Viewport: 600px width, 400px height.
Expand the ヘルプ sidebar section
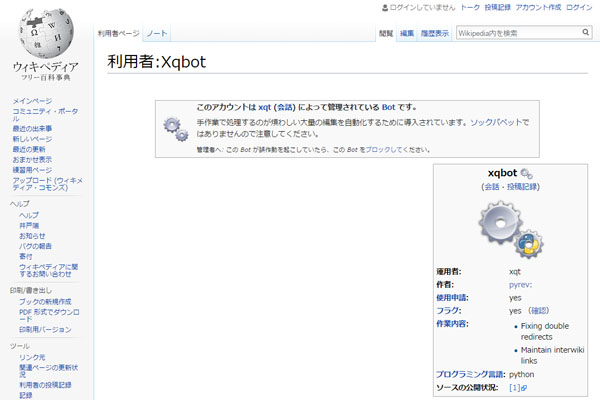(20, 203)
